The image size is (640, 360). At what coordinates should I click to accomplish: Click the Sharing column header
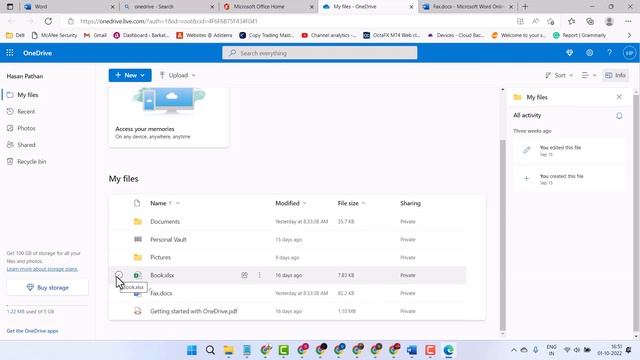pyautogui.click(x=410, y=203)
